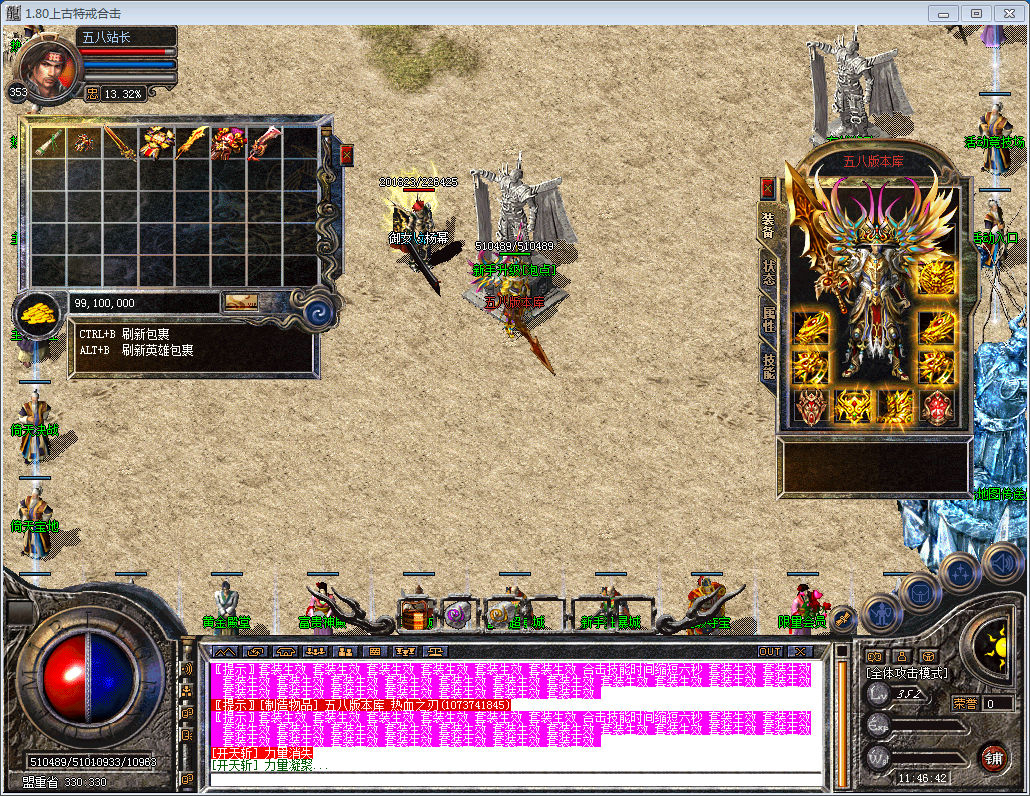Click the basket item in quick belt slot
Viewport: 1030px width, 796px height.
click(x=416, y=615)
